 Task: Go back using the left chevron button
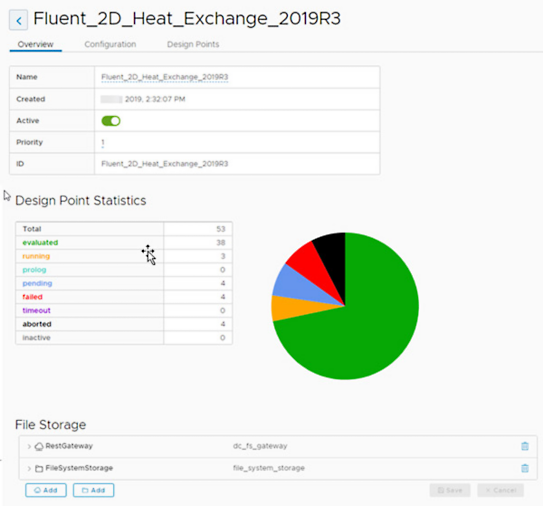pyautogui.click(x=18, y=20)
